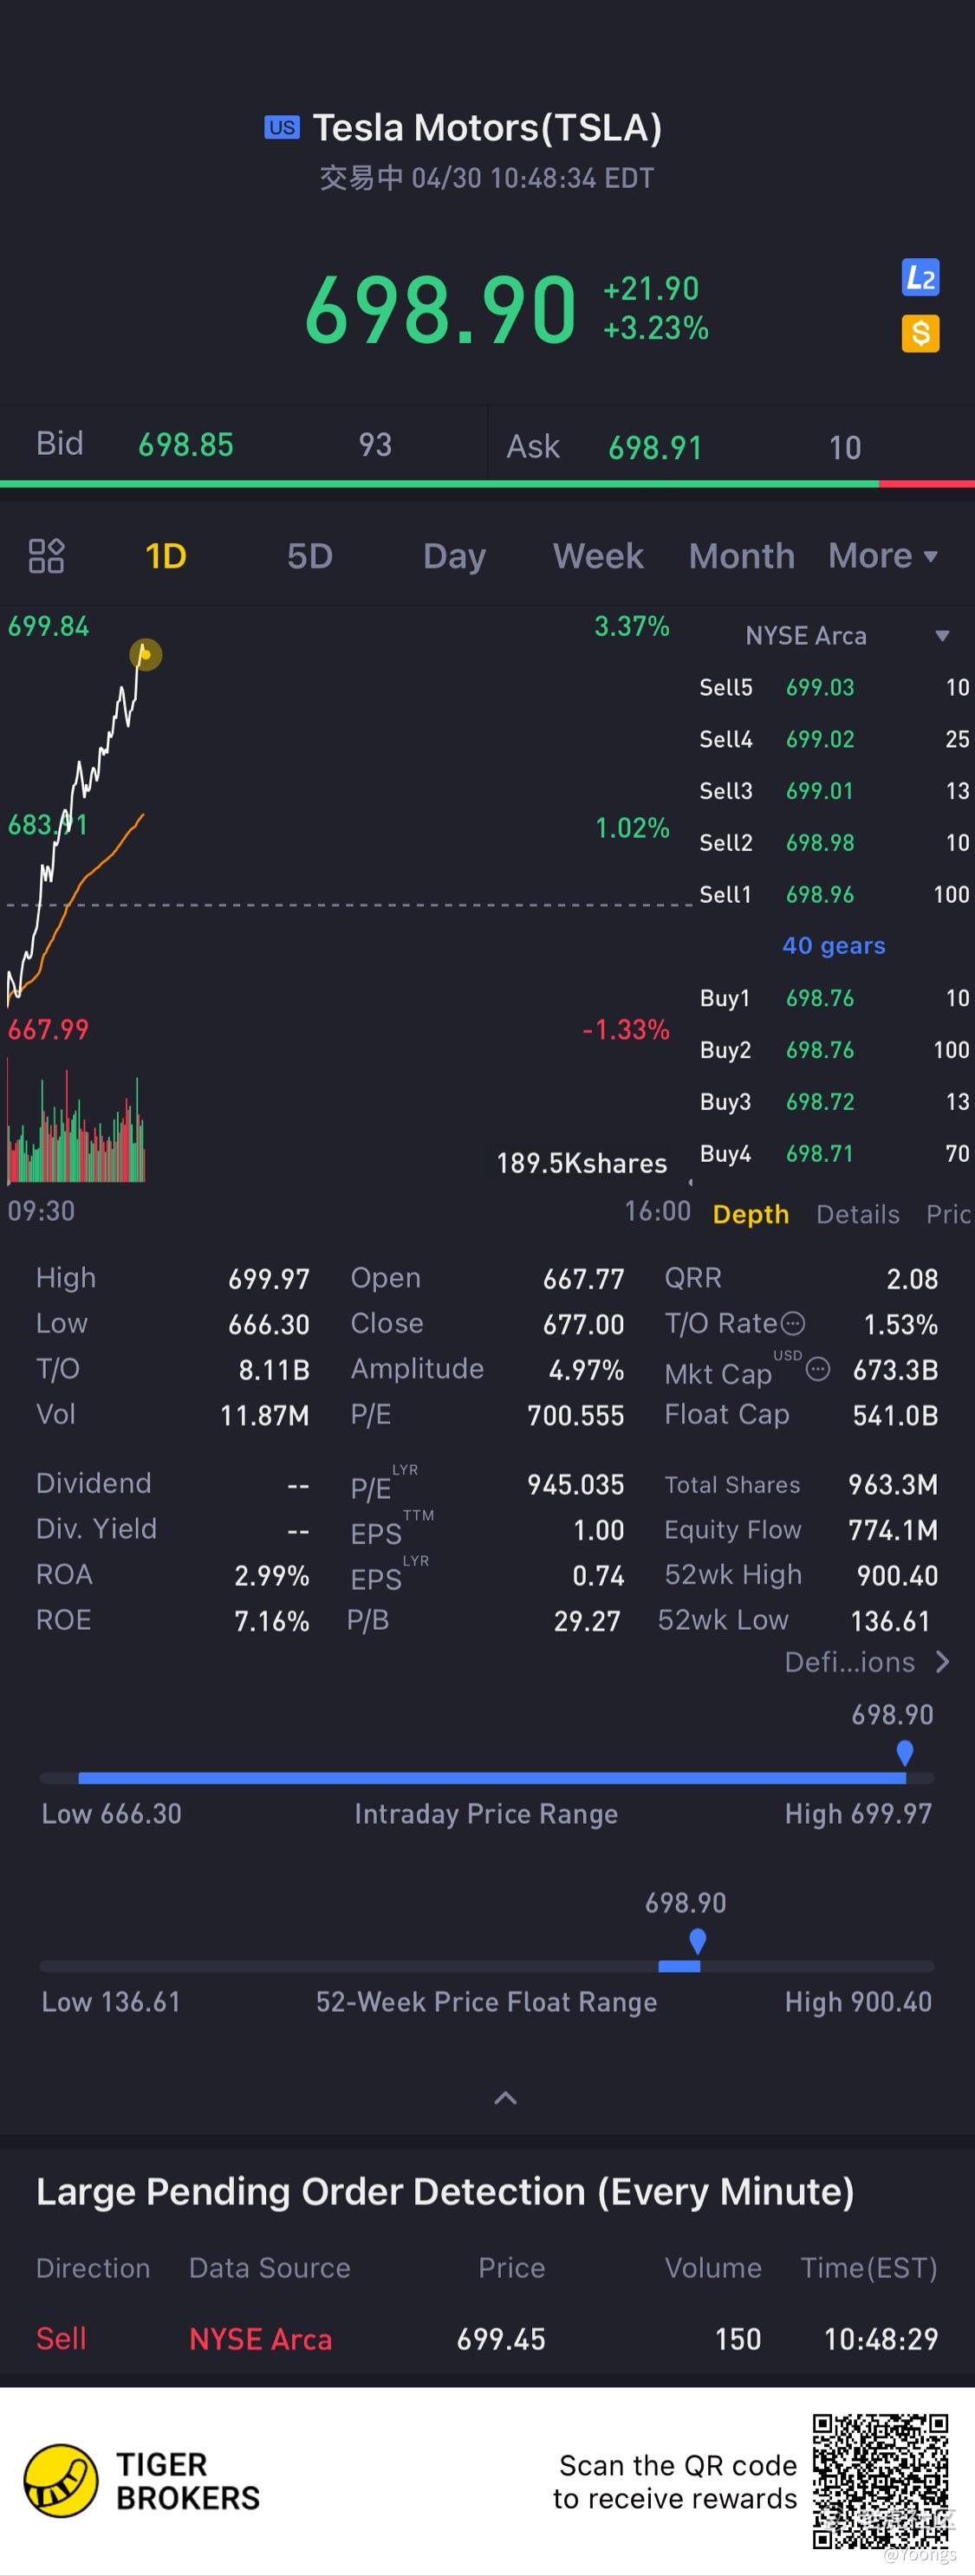Image resolution: width=975 pixels, height=2576 pixels.
Task: Tap the Vol value 11.87M
Action: click(265, 1416)
